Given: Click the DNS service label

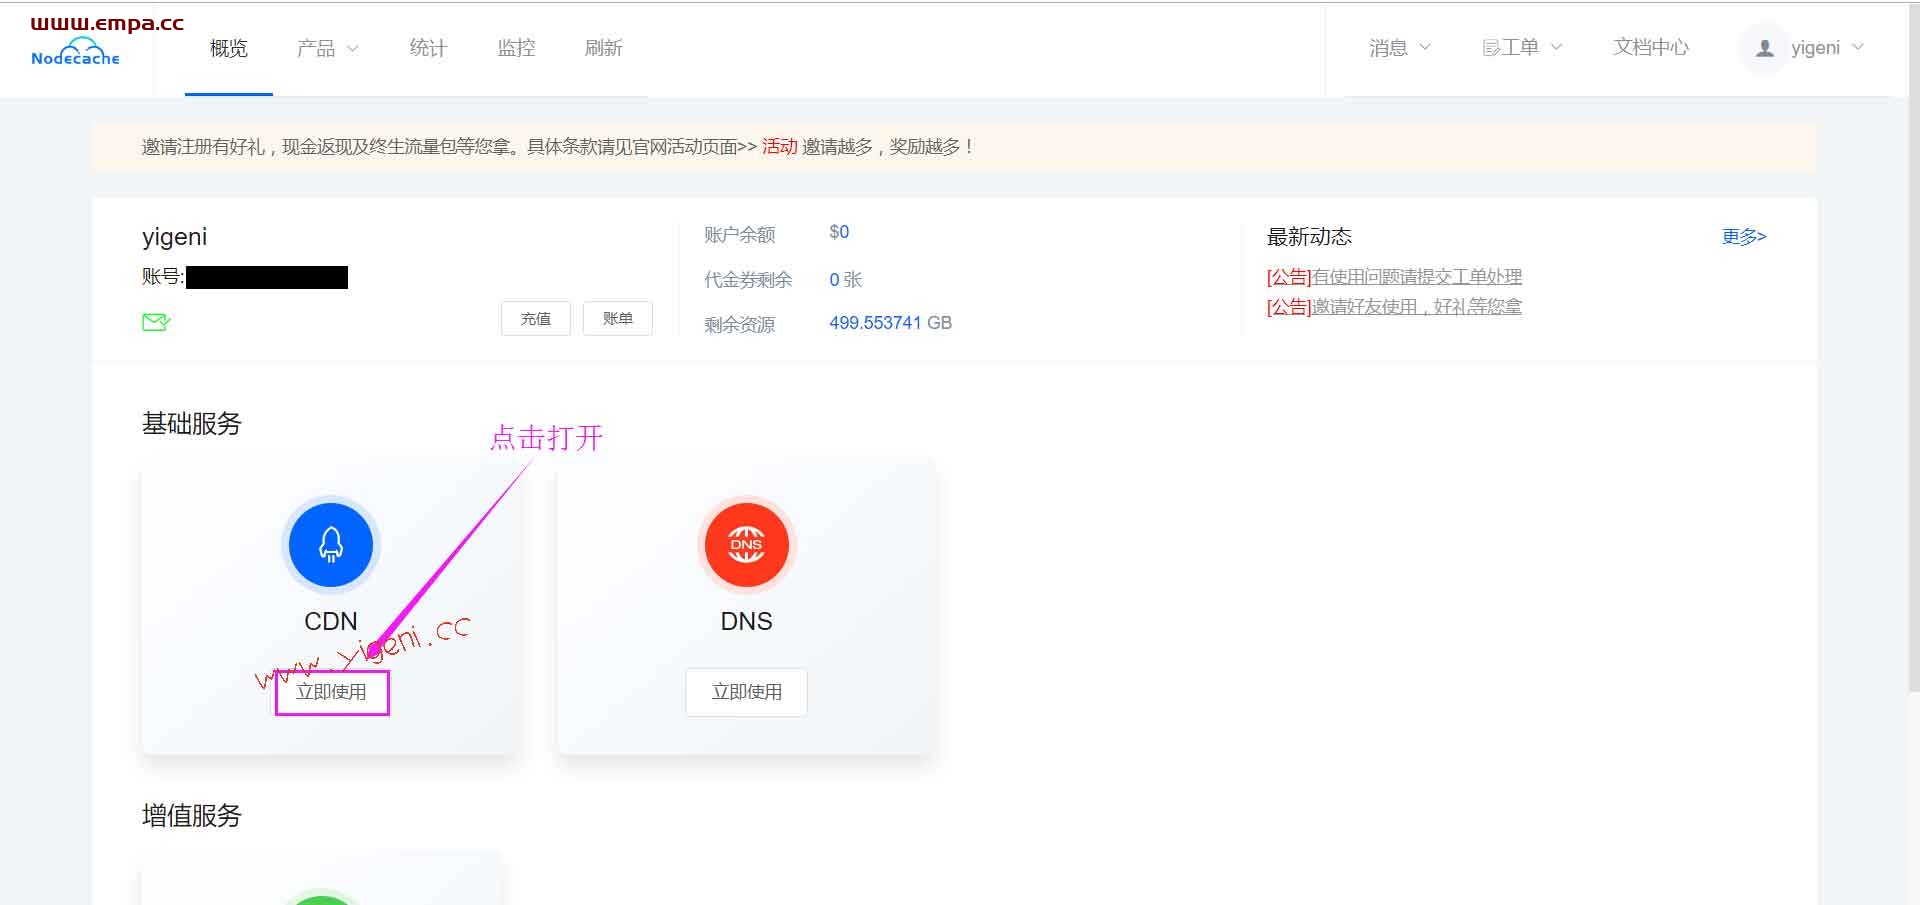Looking at the screenshot, I should pos(746,621).
